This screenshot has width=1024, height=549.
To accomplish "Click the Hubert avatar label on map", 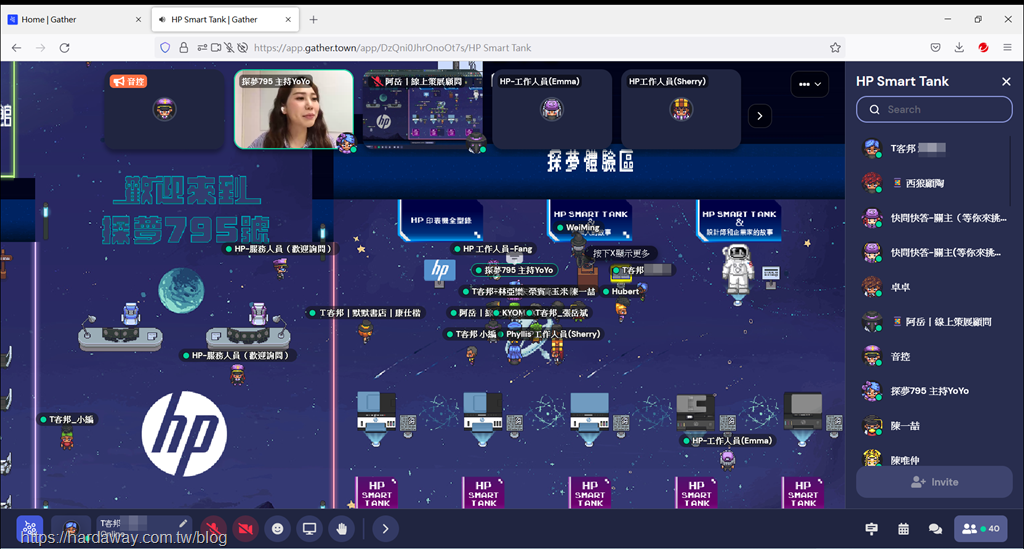I will point(620,291).
